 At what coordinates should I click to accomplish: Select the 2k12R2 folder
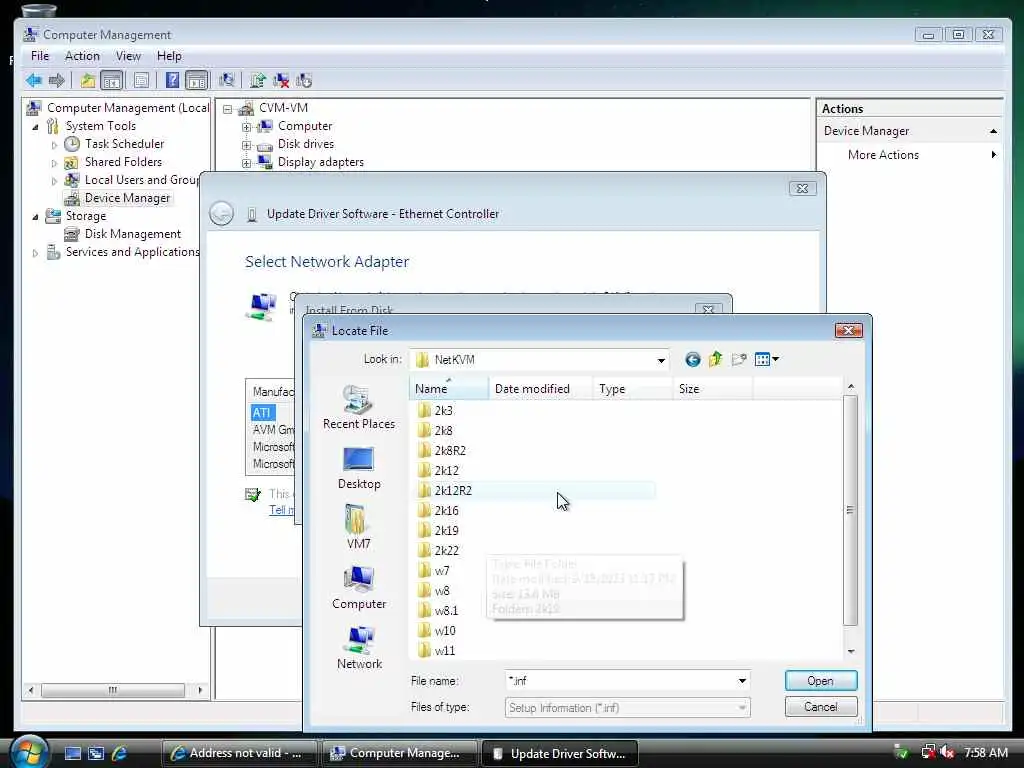536,490
